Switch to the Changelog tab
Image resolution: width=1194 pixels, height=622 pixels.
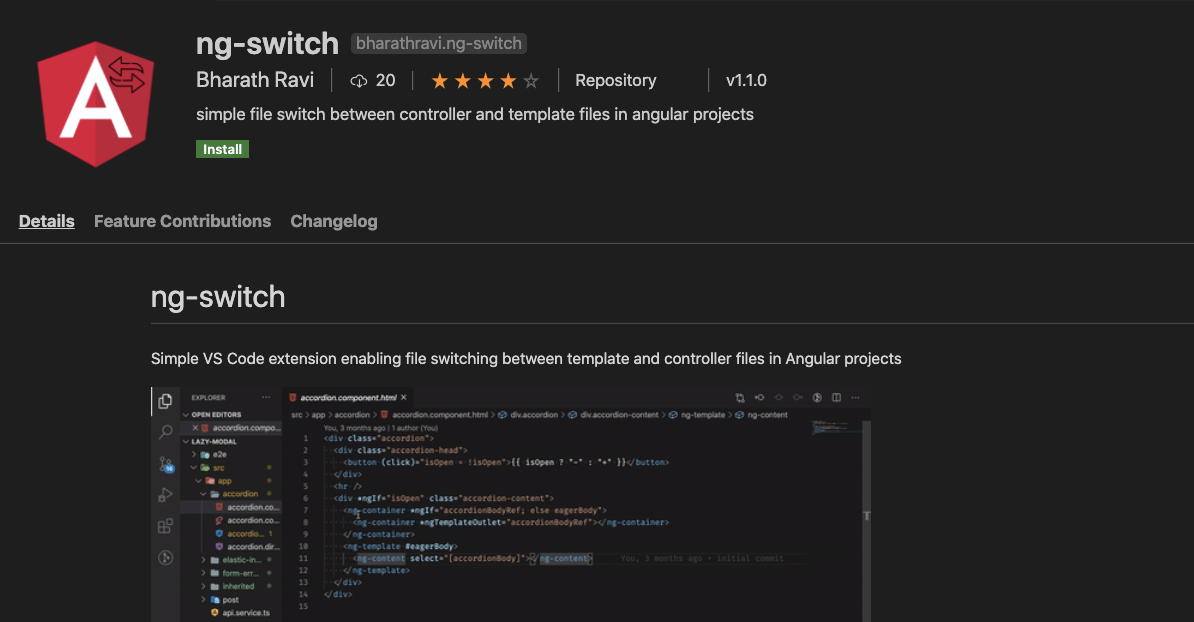334,221
